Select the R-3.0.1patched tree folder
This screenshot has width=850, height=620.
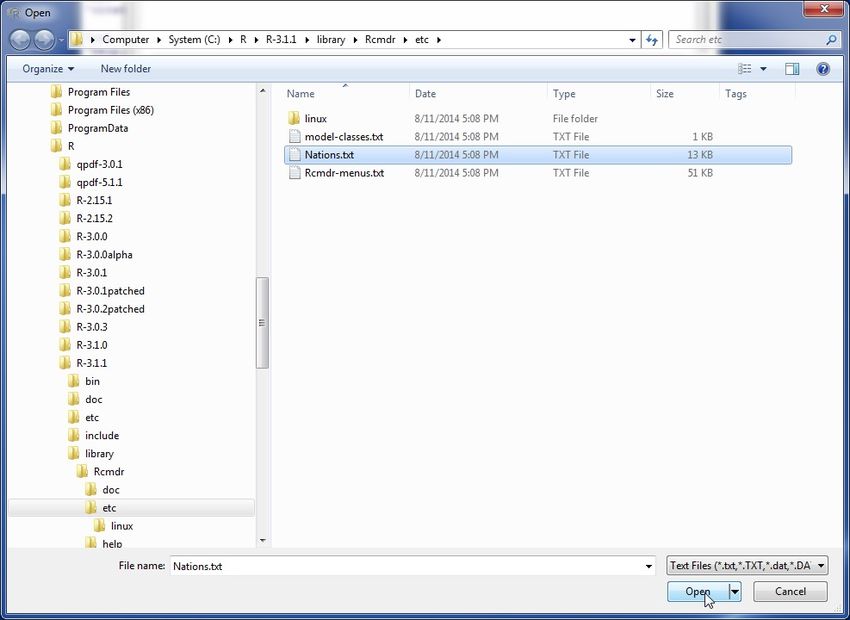pyautogui.click(x=110, y=290)
